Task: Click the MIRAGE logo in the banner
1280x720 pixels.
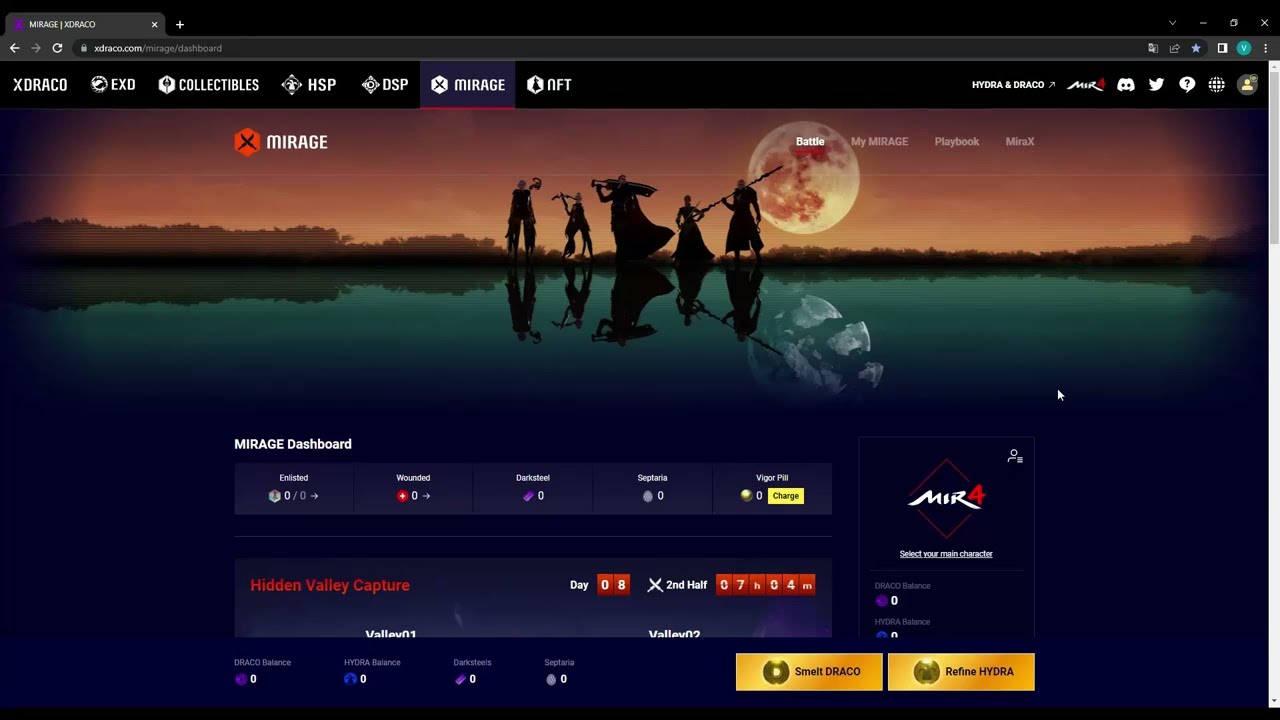Action: [x=281, y=142]
